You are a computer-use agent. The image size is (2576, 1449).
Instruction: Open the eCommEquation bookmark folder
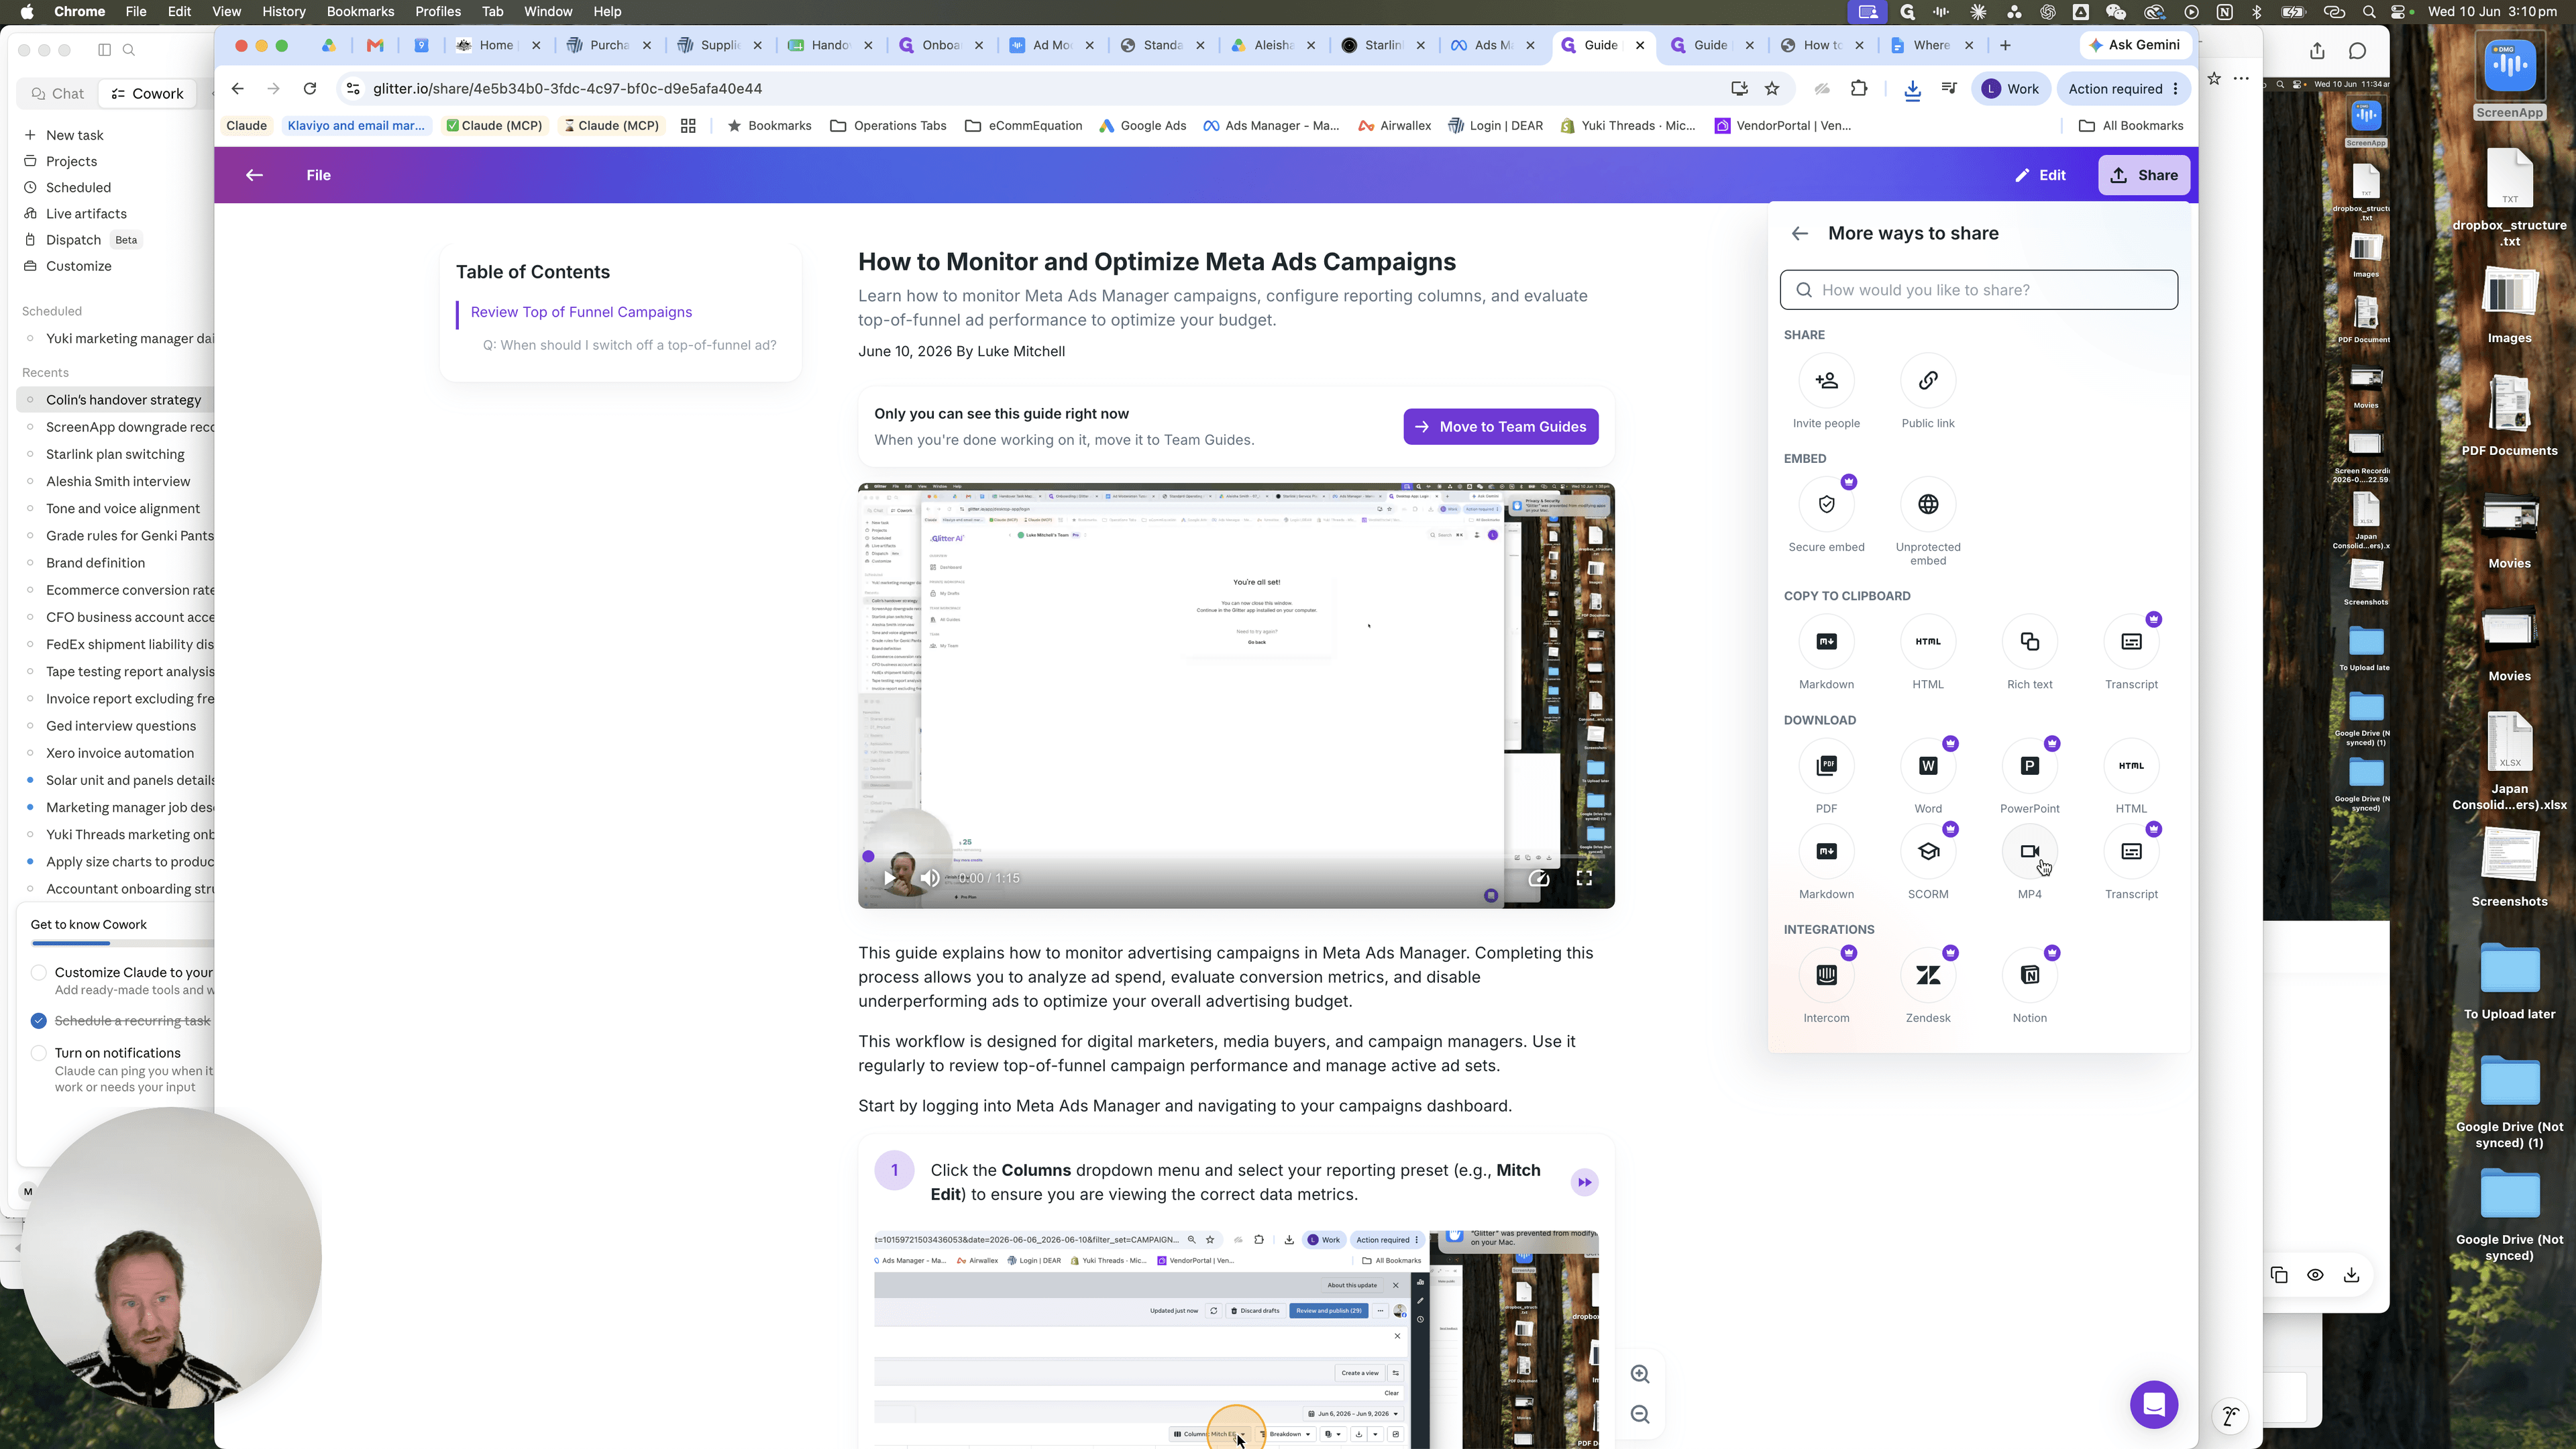click(1023, 126)
